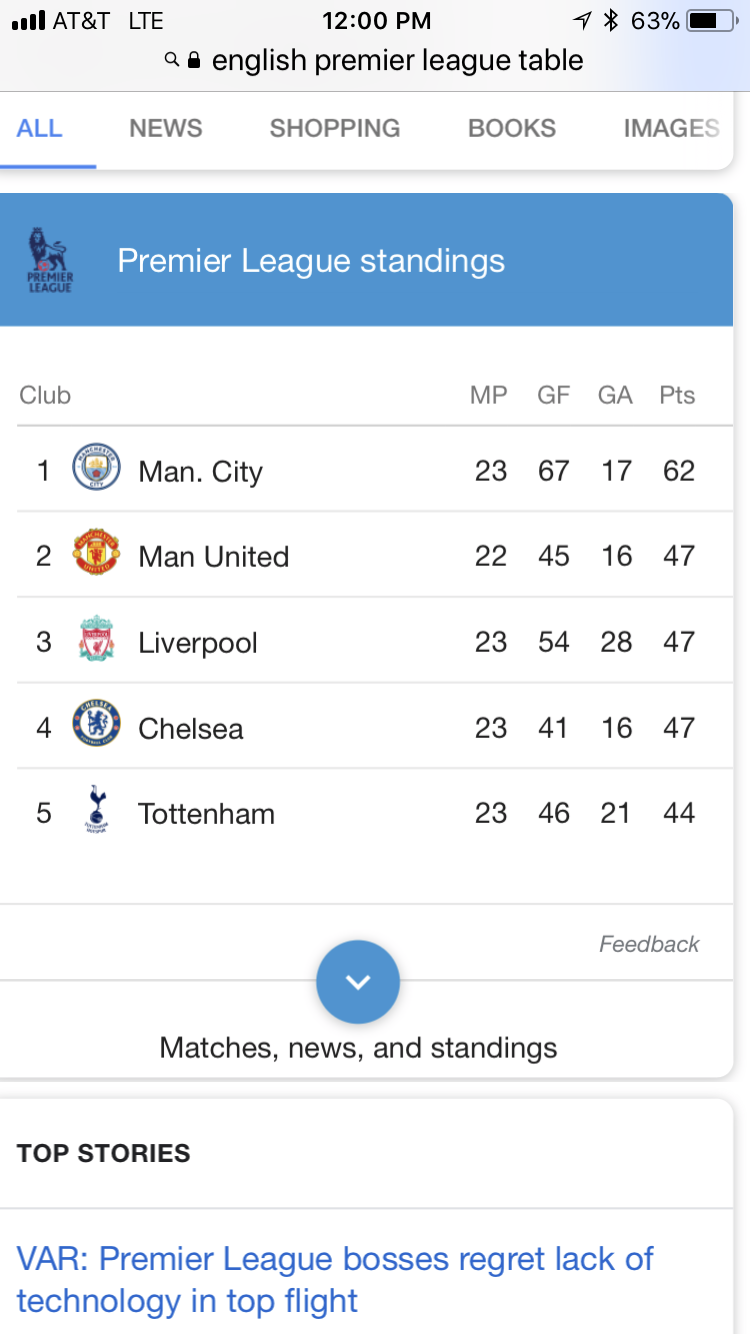The width and height of the screenshot is (750, 1334).
Task: Select the Images tab
Action: click(x=670, y=128)
